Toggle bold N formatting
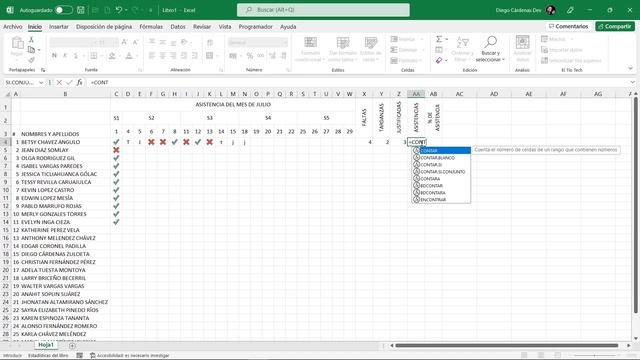 (x=54, y=56)
